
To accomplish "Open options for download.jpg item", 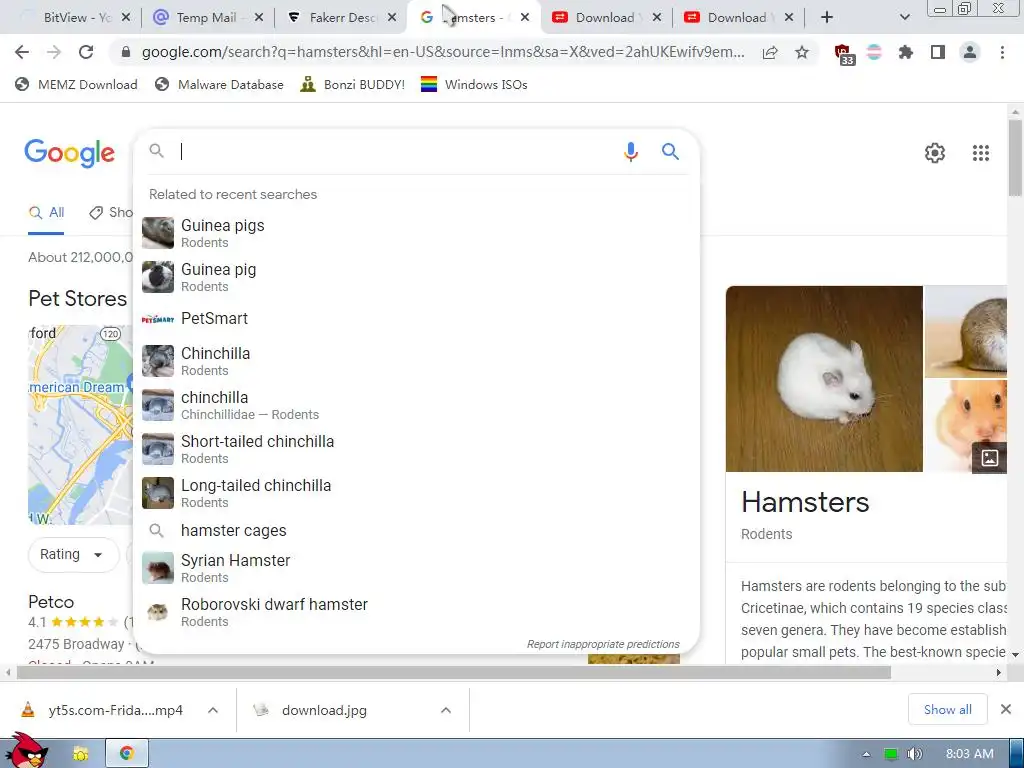I will pos(446,710).
